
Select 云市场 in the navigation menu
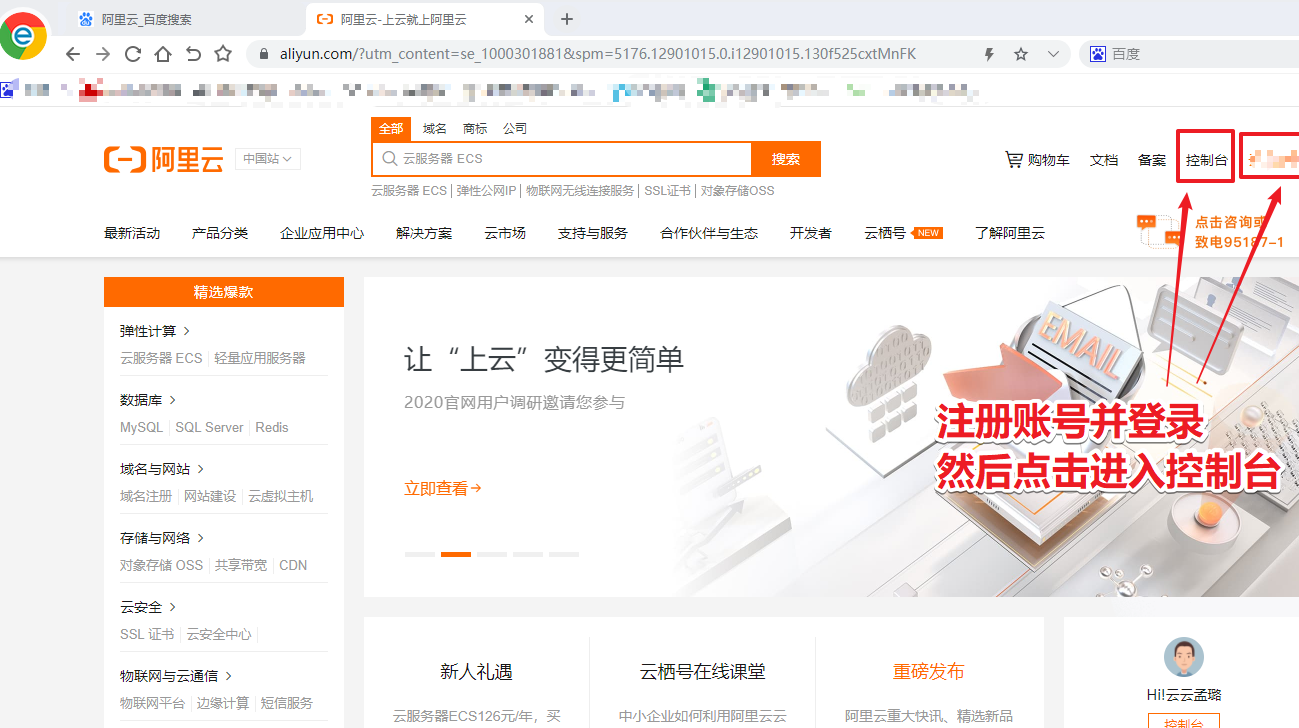(x=505, y=231)
